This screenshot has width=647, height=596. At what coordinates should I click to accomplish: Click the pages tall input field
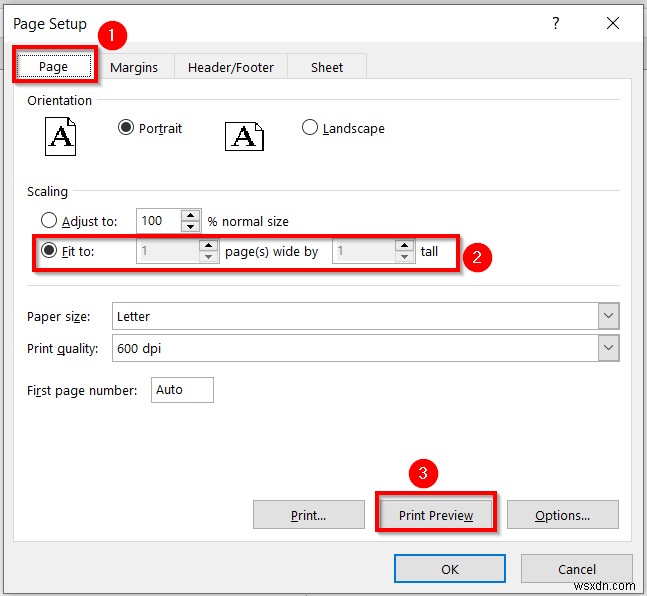pos(364,251)
